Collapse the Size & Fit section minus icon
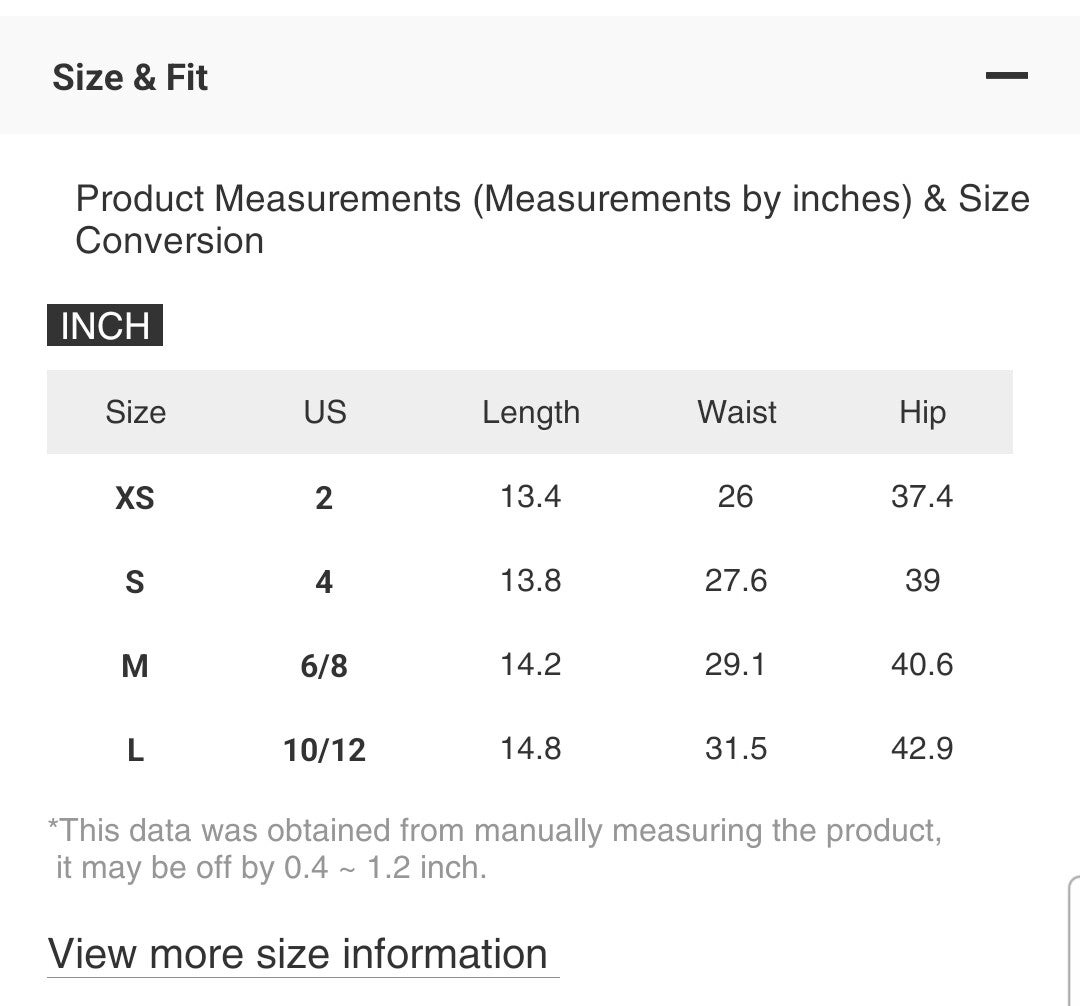 [x=1006, y=76]
